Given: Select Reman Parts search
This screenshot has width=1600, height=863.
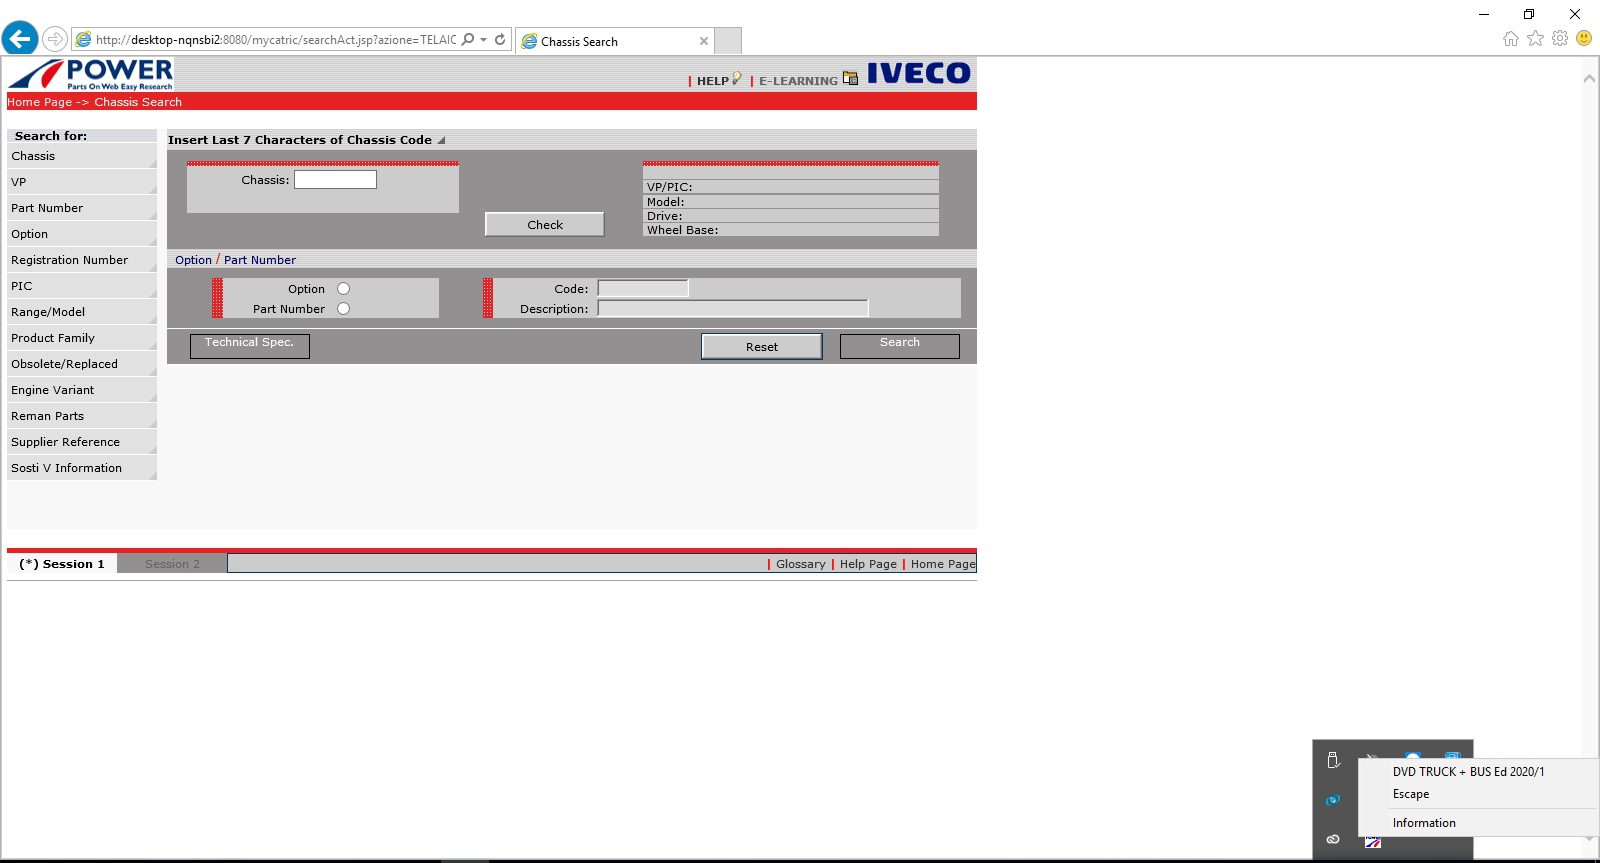Looking at the screenshot, I should coord(82,416).
